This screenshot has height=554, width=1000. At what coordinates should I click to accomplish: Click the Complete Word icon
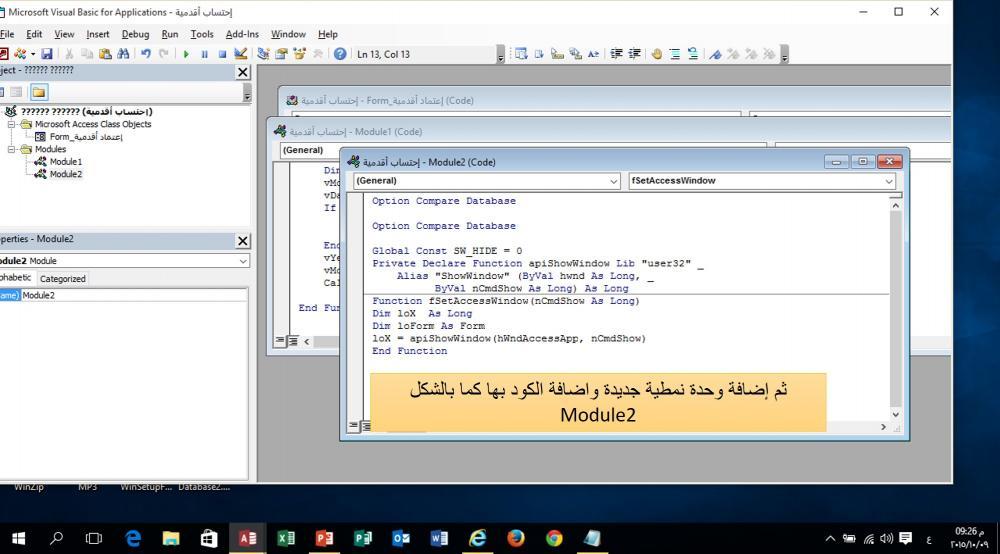click(593, 54)
